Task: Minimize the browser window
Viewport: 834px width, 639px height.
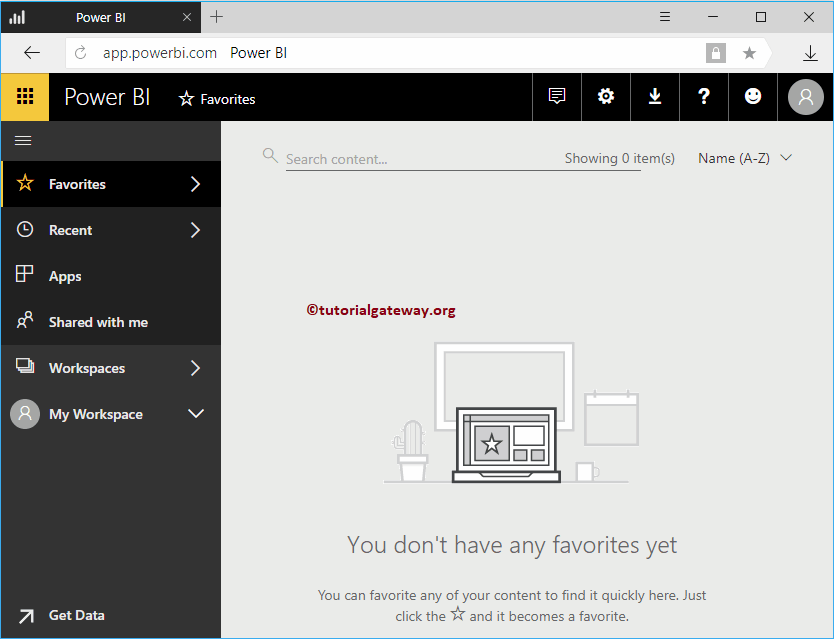Action: (x=713, y=17)
